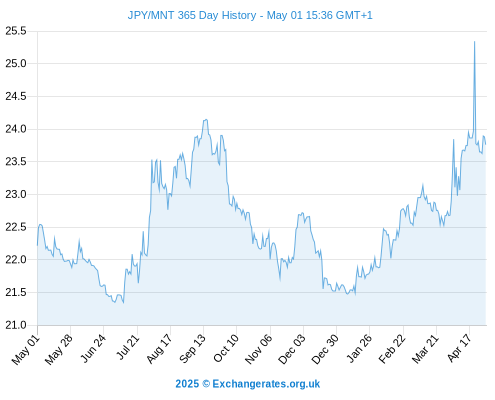Viewport: 495px width, 400px height.
Task: Select the Jan 26 x-axis date label
Action: 359,349
